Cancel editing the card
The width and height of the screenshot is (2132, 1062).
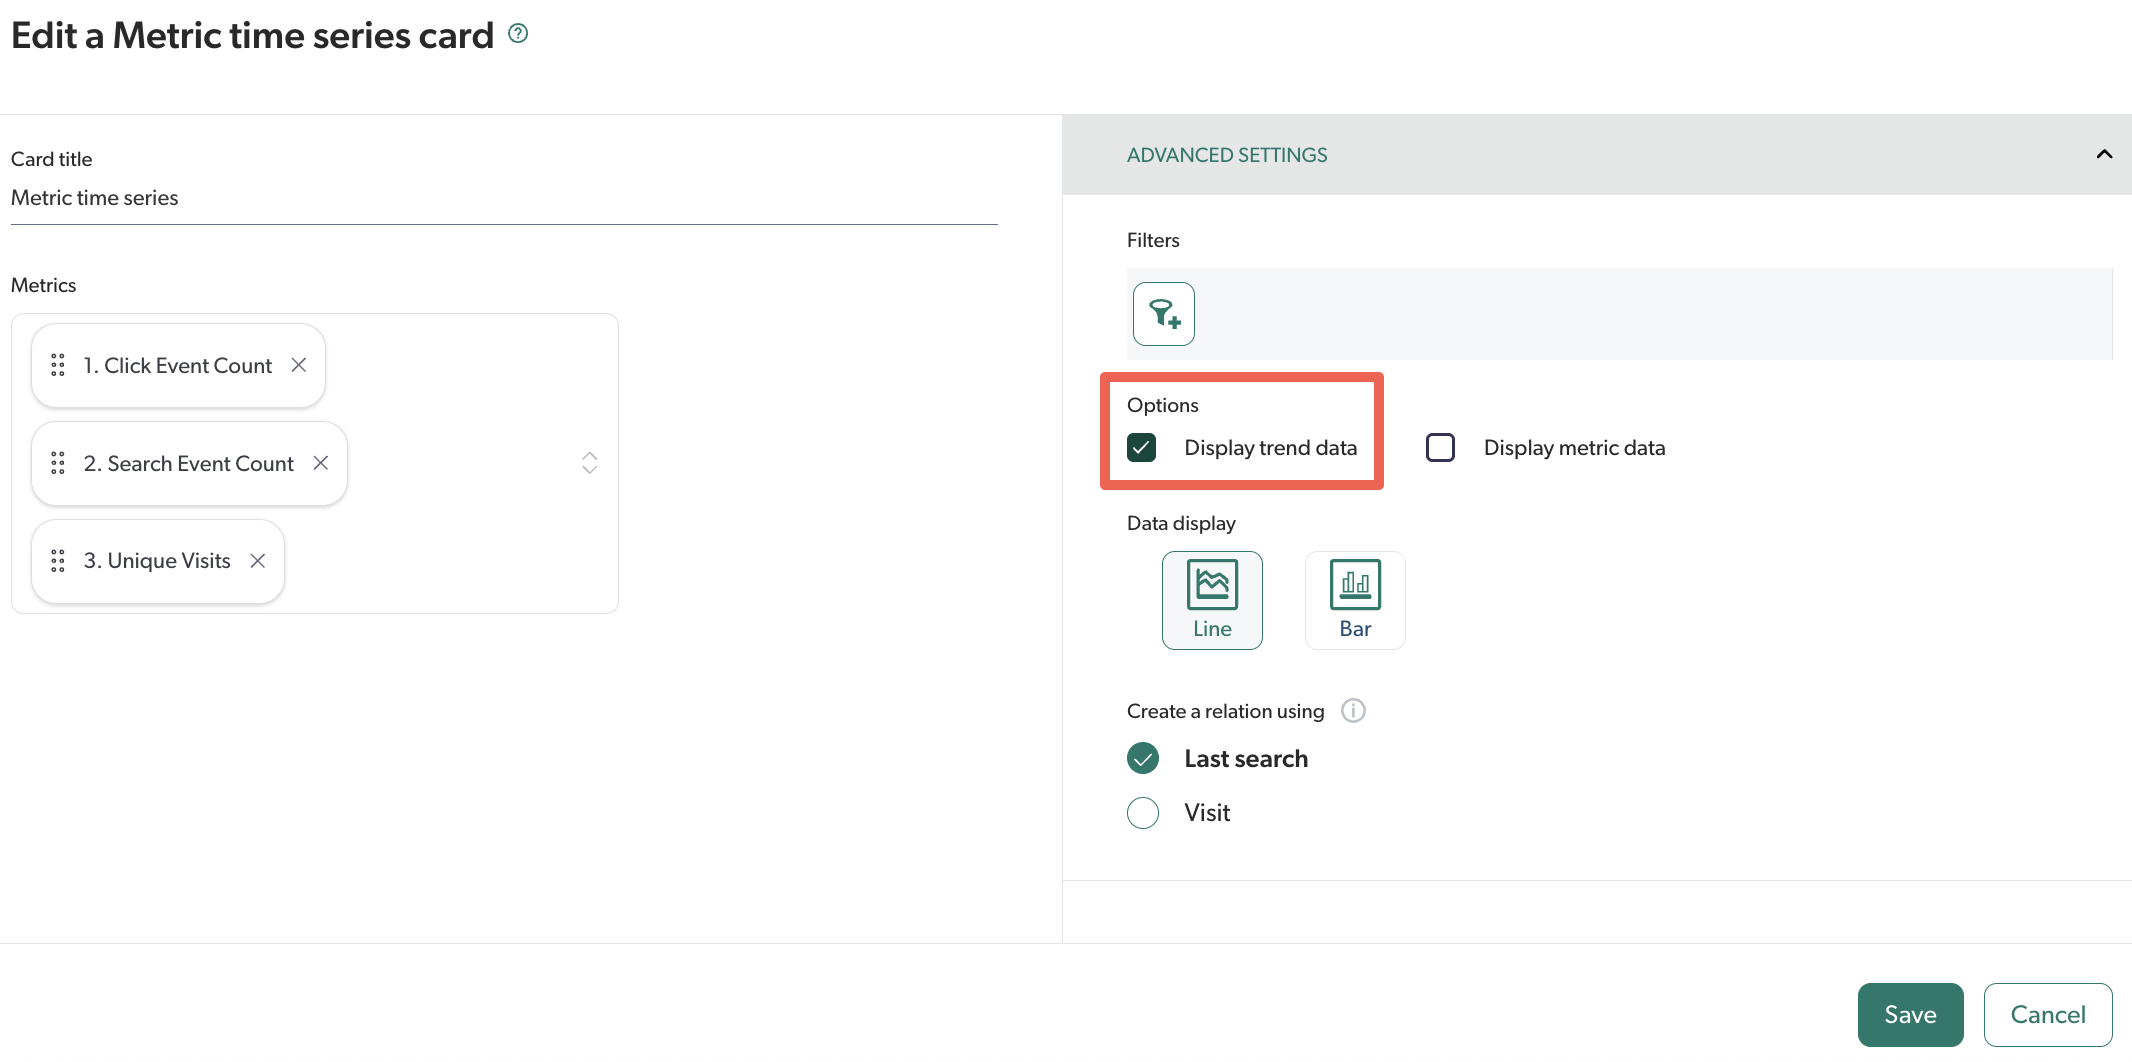point(2047,1014)
